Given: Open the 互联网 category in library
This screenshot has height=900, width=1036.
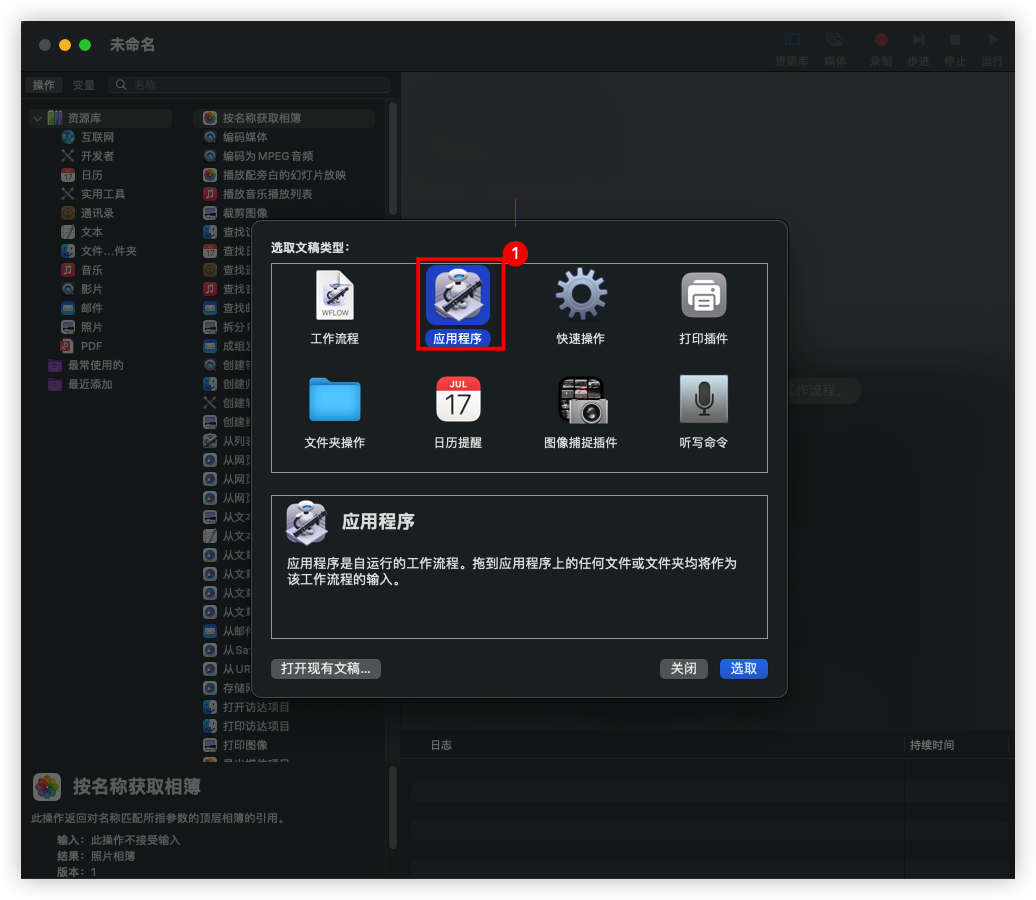Looking at the screenshot, I should coord(97,137).
